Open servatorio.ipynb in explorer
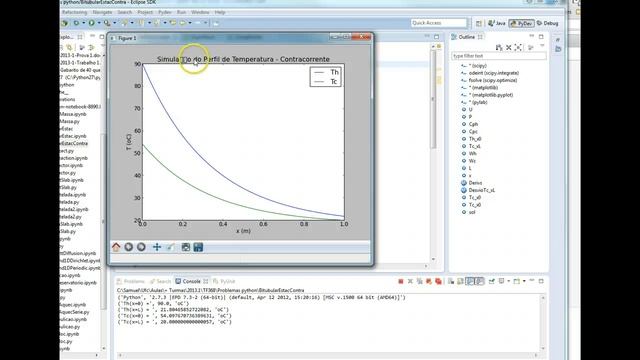The height and width of the screenshot is (360, 640). click(x=78, y=283)
